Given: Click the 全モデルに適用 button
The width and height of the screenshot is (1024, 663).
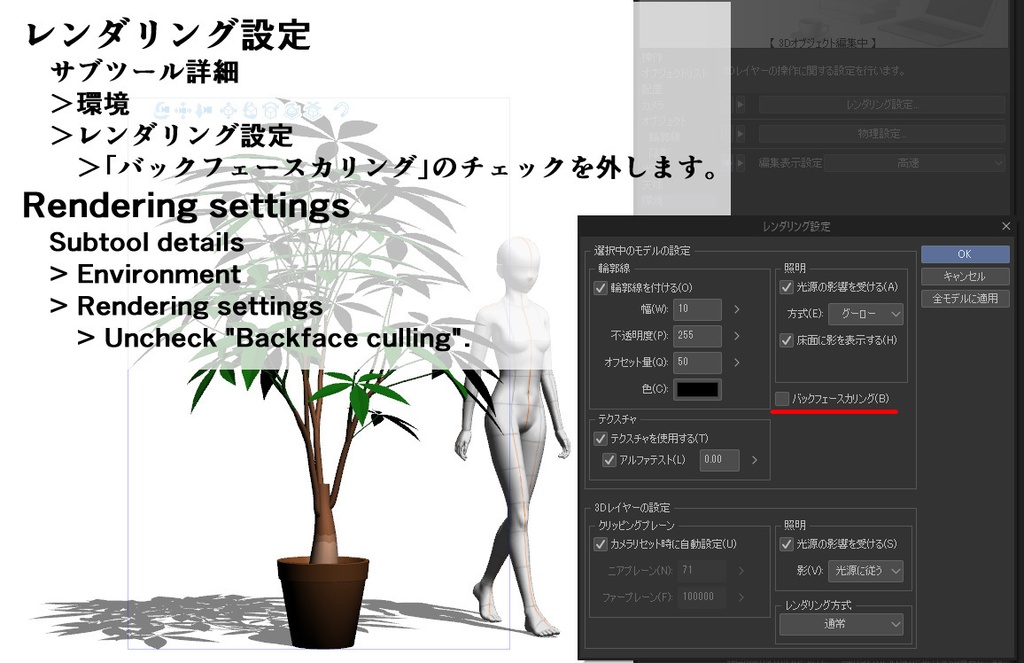Looking at the screenshot, I should tap(963, 297).
